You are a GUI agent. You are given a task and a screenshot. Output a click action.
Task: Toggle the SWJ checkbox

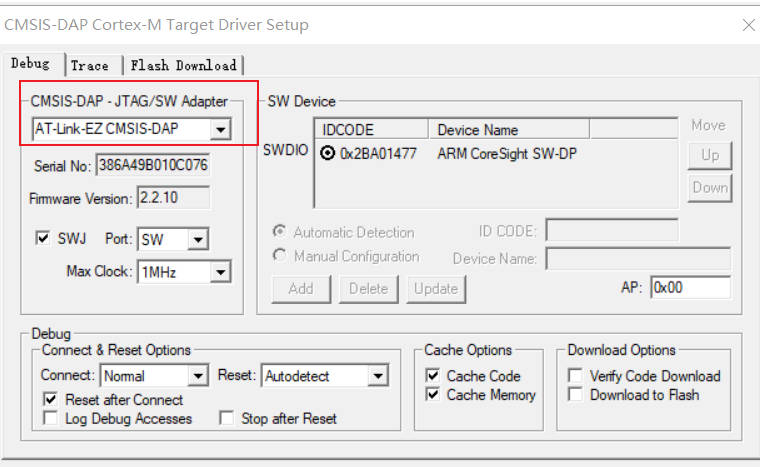click(43, 238)
